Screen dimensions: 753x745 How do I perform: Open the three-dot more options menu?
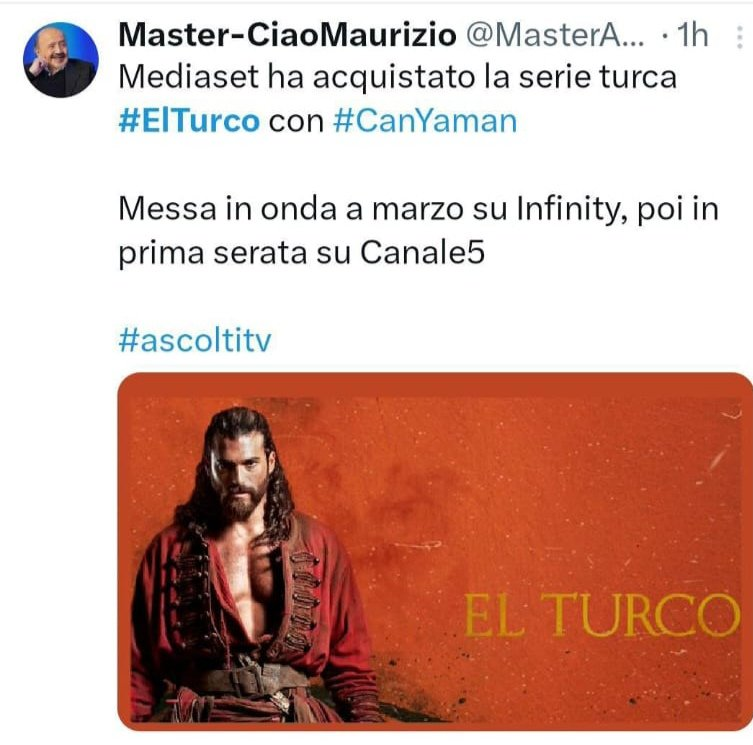pyautogui.click(x=740, y=37)
